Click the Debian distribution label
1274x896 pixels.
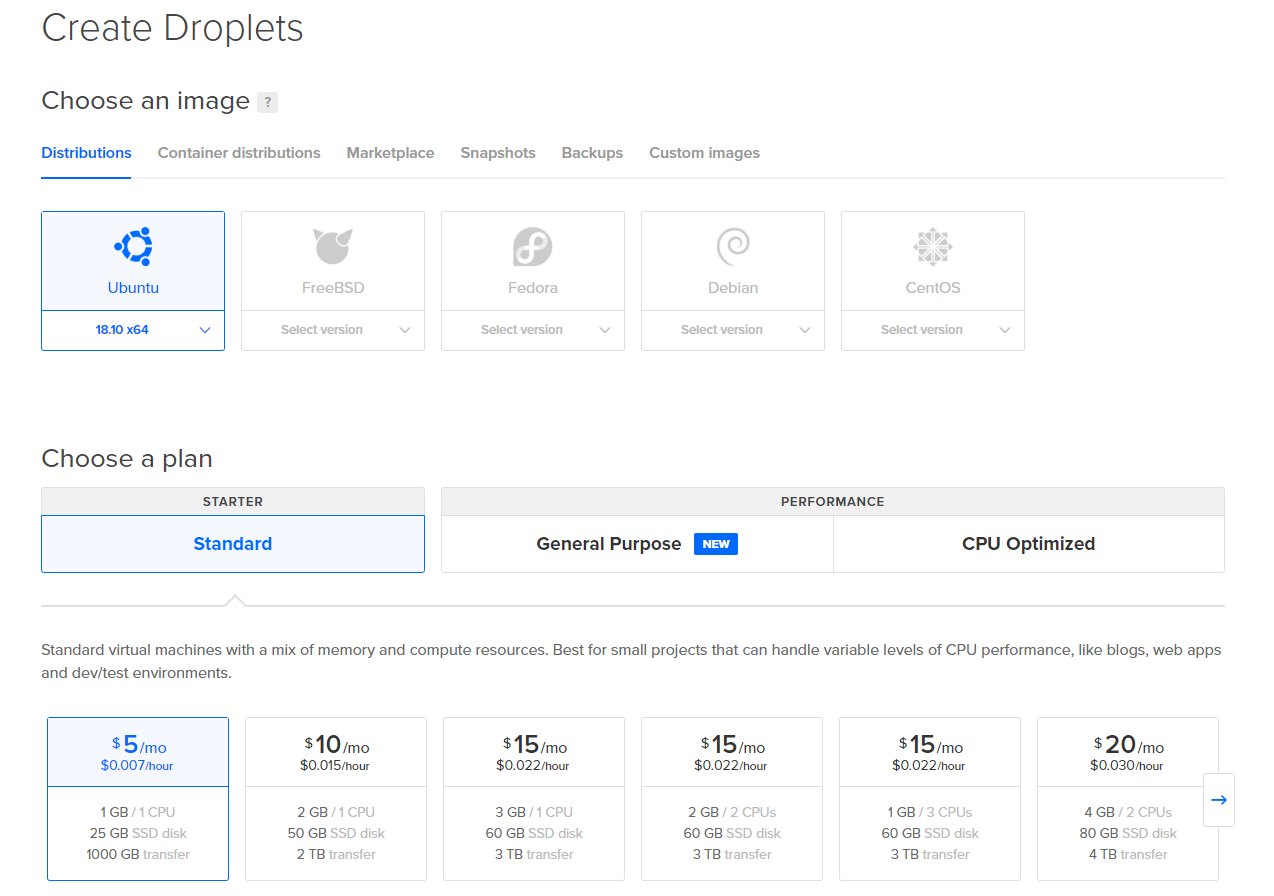[733, 288]
